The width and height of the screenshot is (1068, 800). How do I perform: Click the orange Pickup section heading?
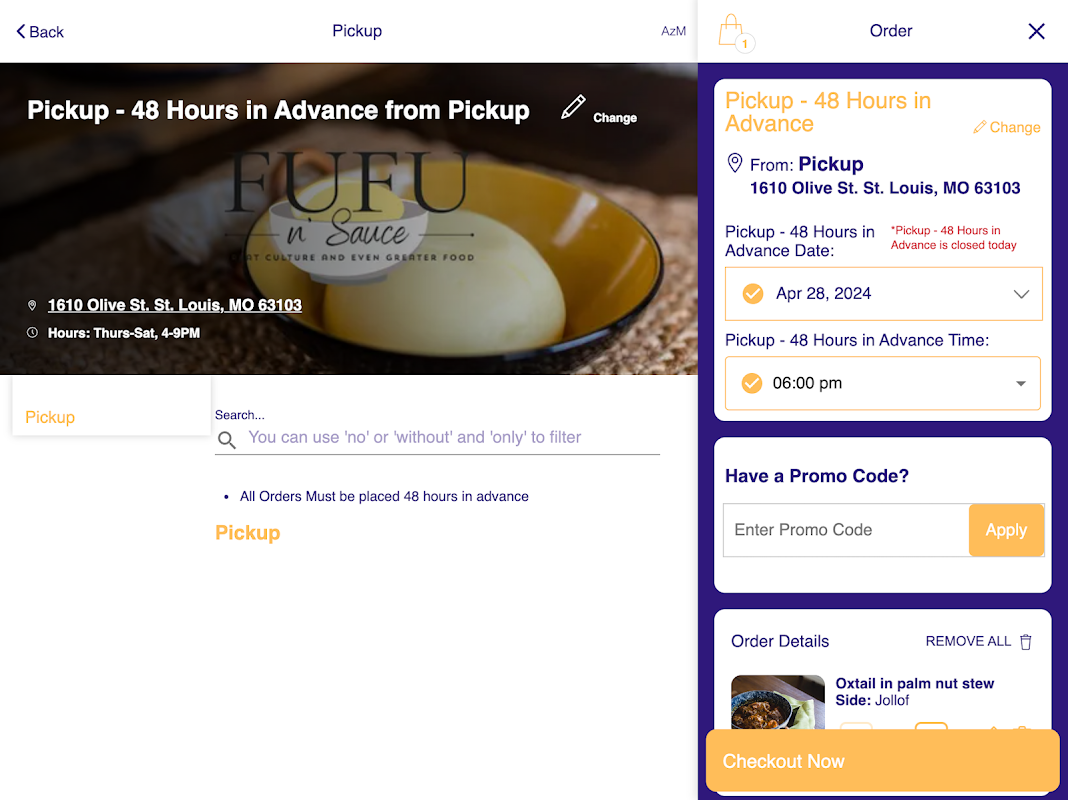click(248, 533)
